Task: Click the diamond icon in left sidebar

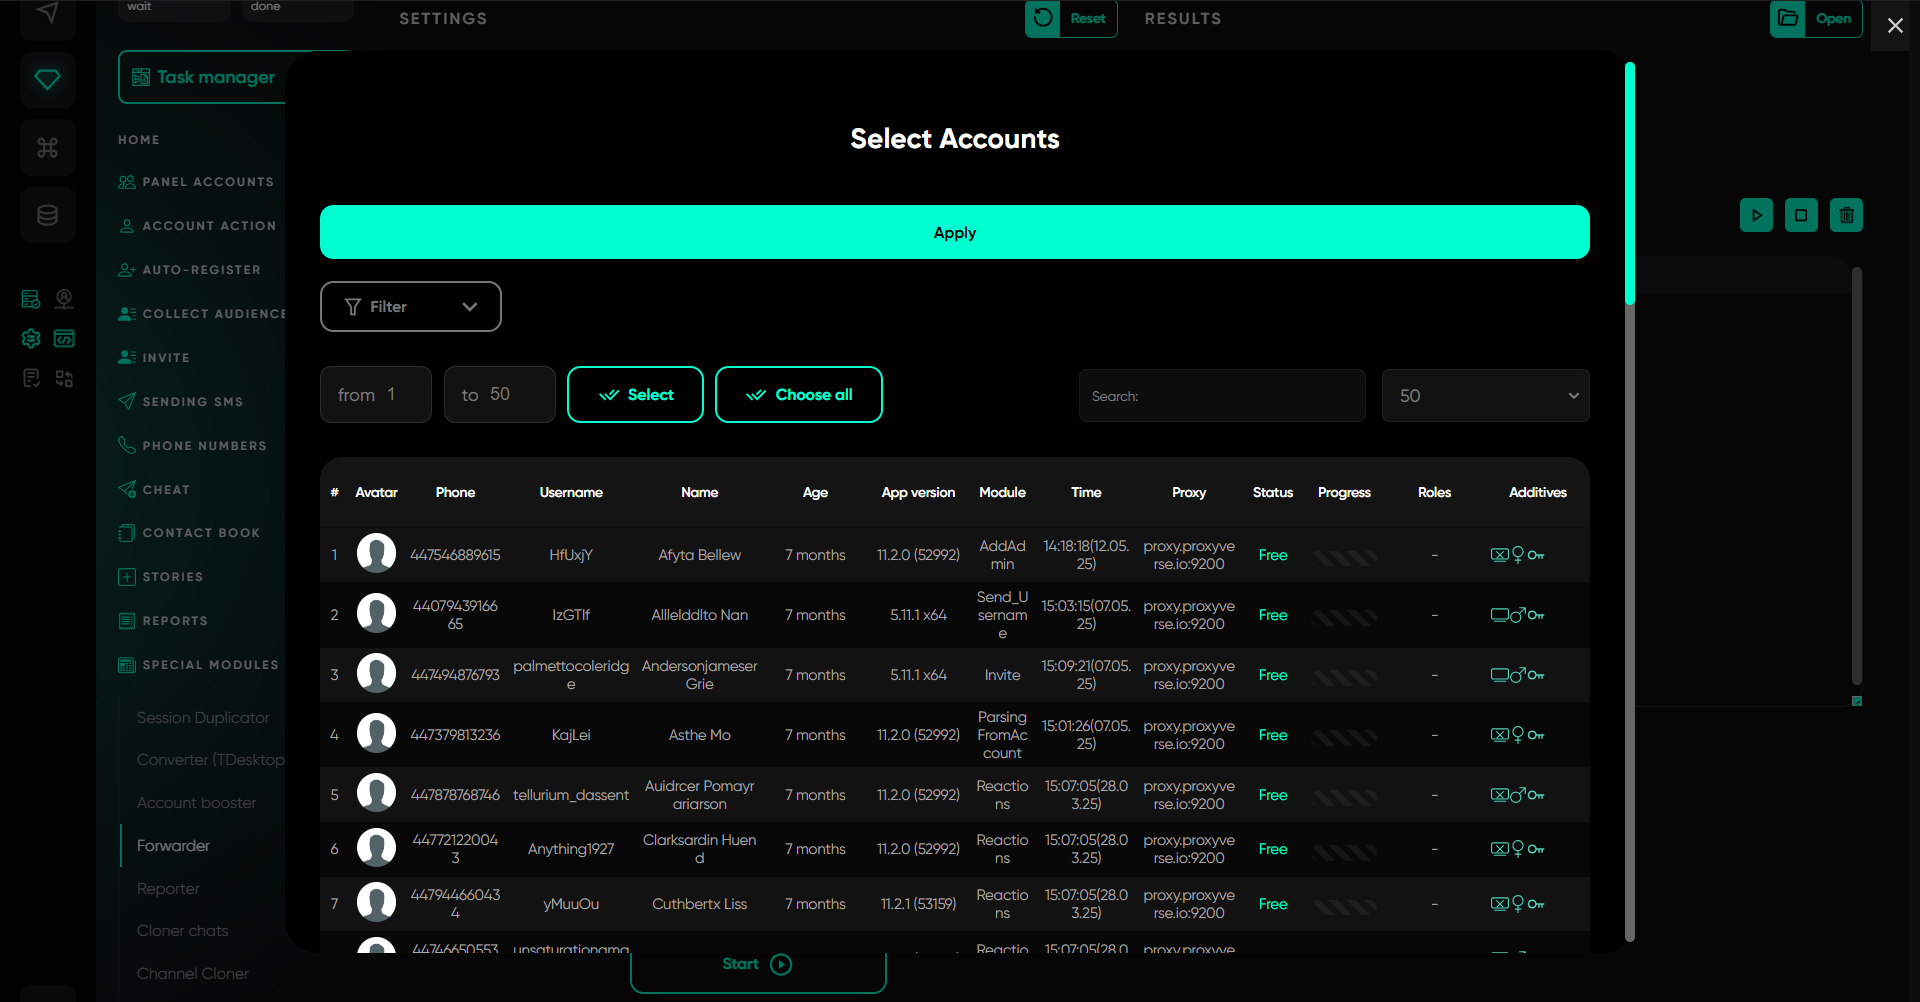Action: 47,80
